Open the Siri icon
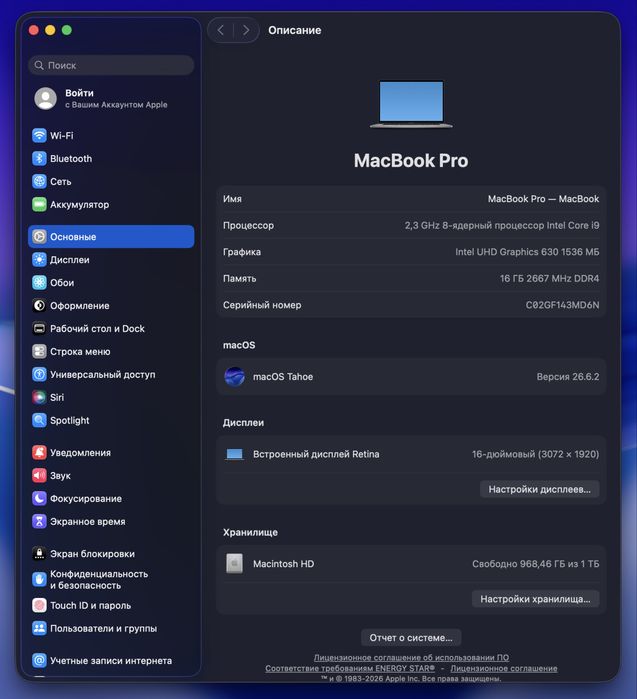 click(39, 397)
